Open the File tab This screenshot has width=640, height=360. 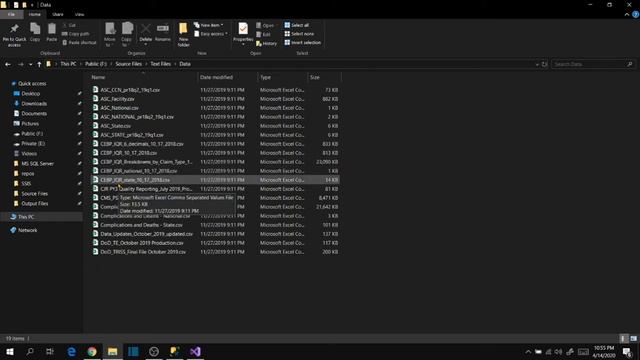[11, 14]
